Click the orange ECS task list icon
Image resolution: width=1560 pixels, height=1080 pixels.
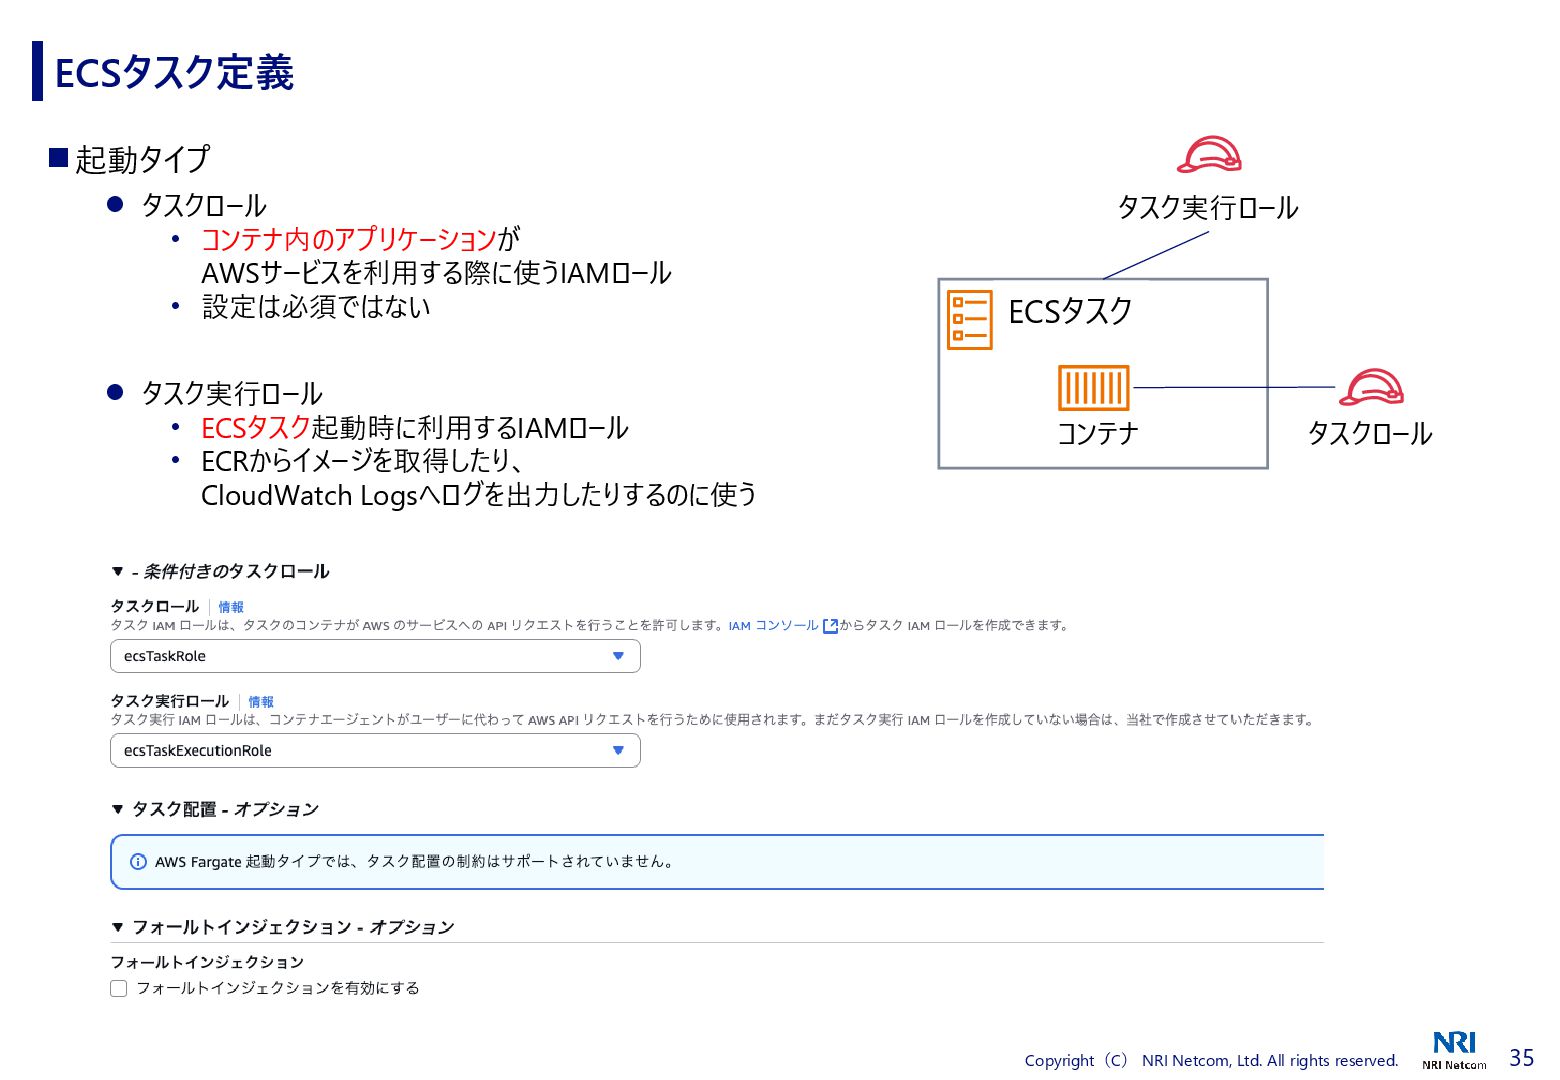click(x=969, y=320)
